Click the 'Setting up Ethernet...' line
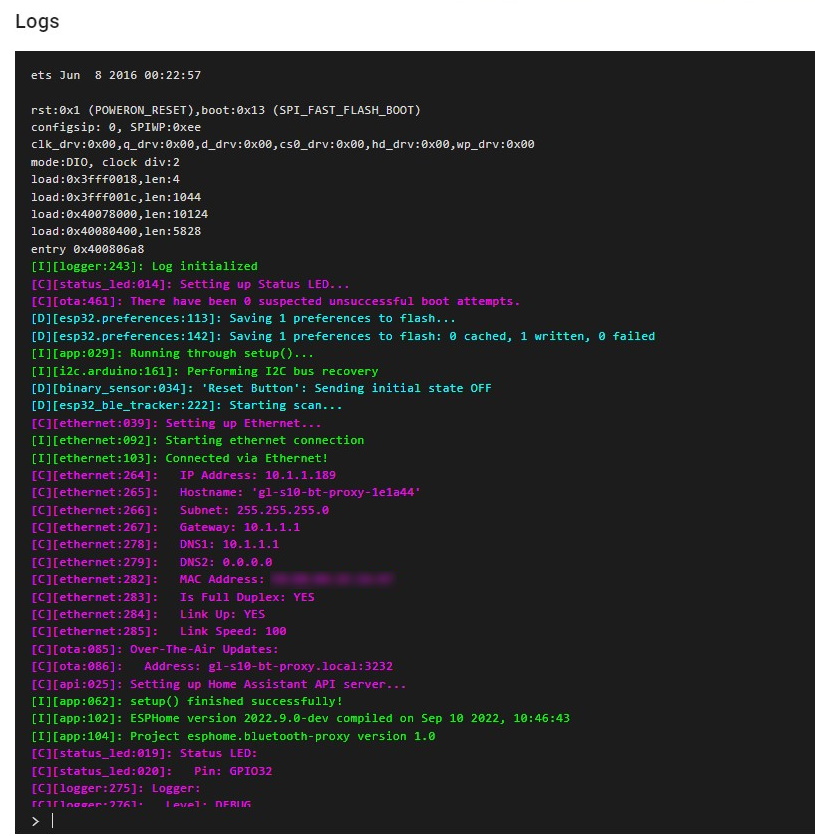Screen dimensions: 815x836 (176, 423)
